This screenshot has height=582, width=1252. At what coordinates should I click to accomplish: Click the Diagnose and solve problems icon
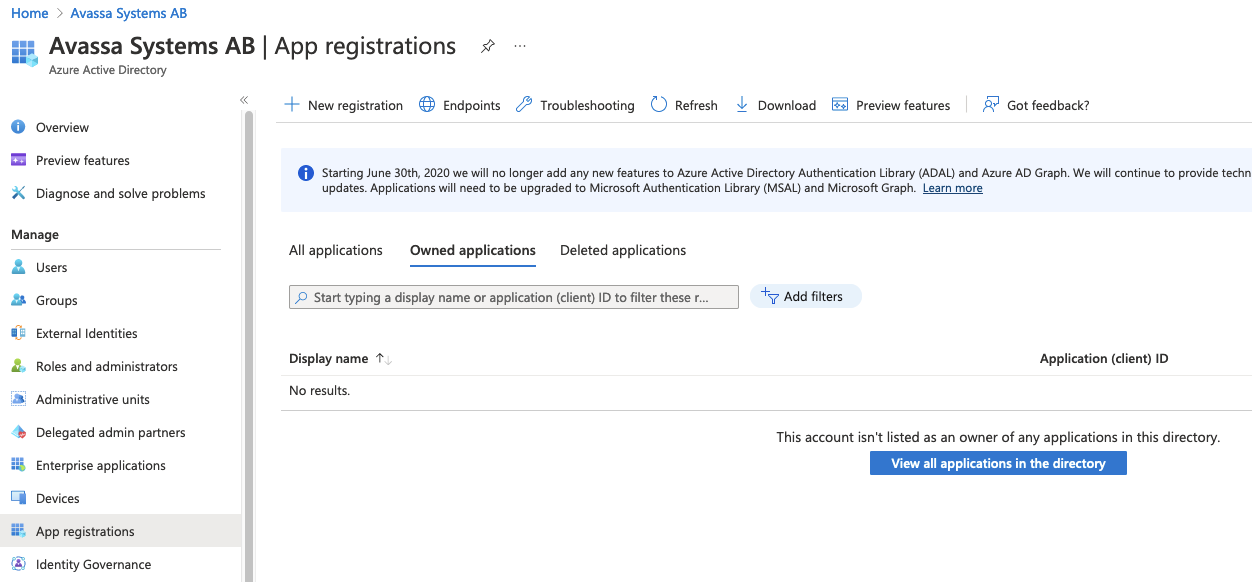click(18, 193)
